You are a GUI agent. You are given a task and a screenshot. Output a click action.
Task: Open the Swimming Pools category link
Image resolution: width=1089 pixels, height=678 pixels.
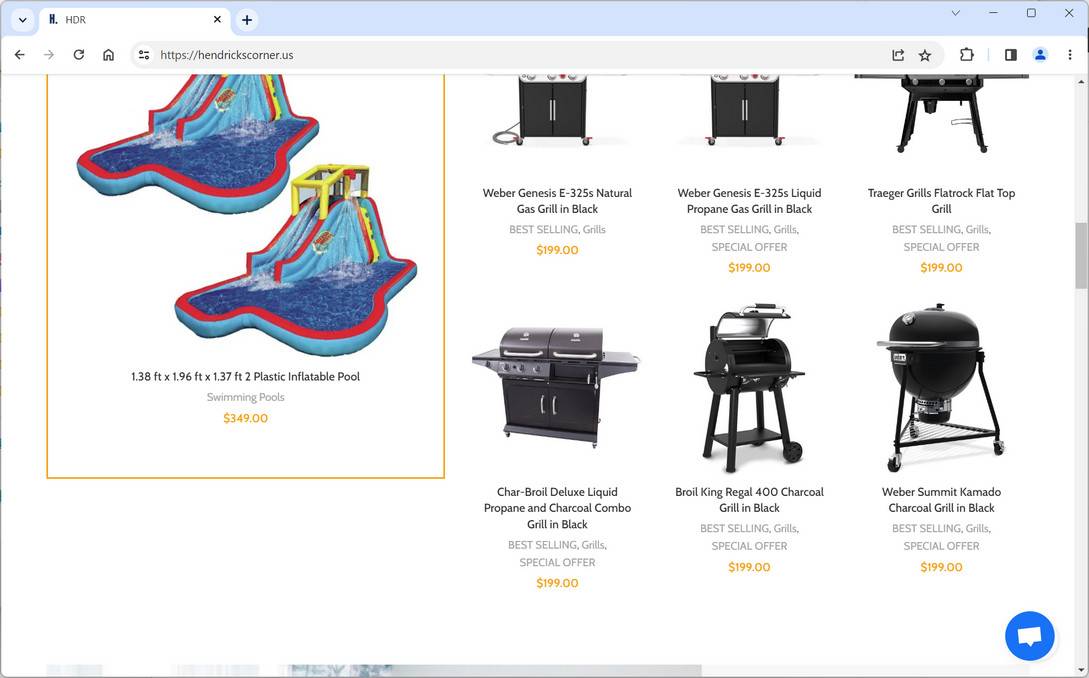(246, 397)
